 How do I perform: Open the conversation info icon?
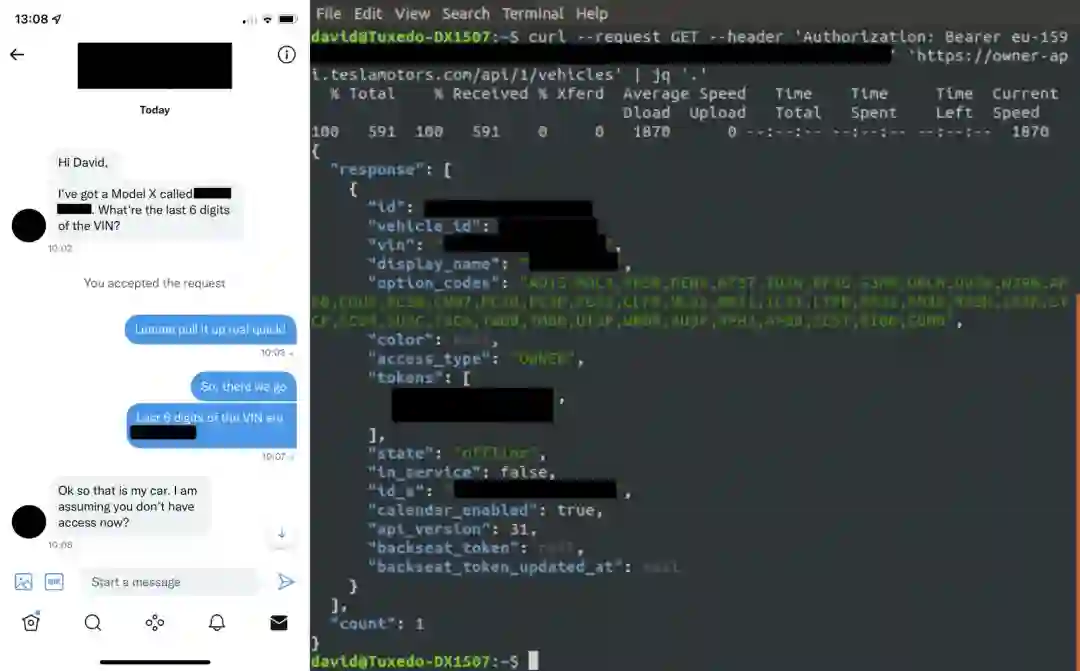pos(287,55)
